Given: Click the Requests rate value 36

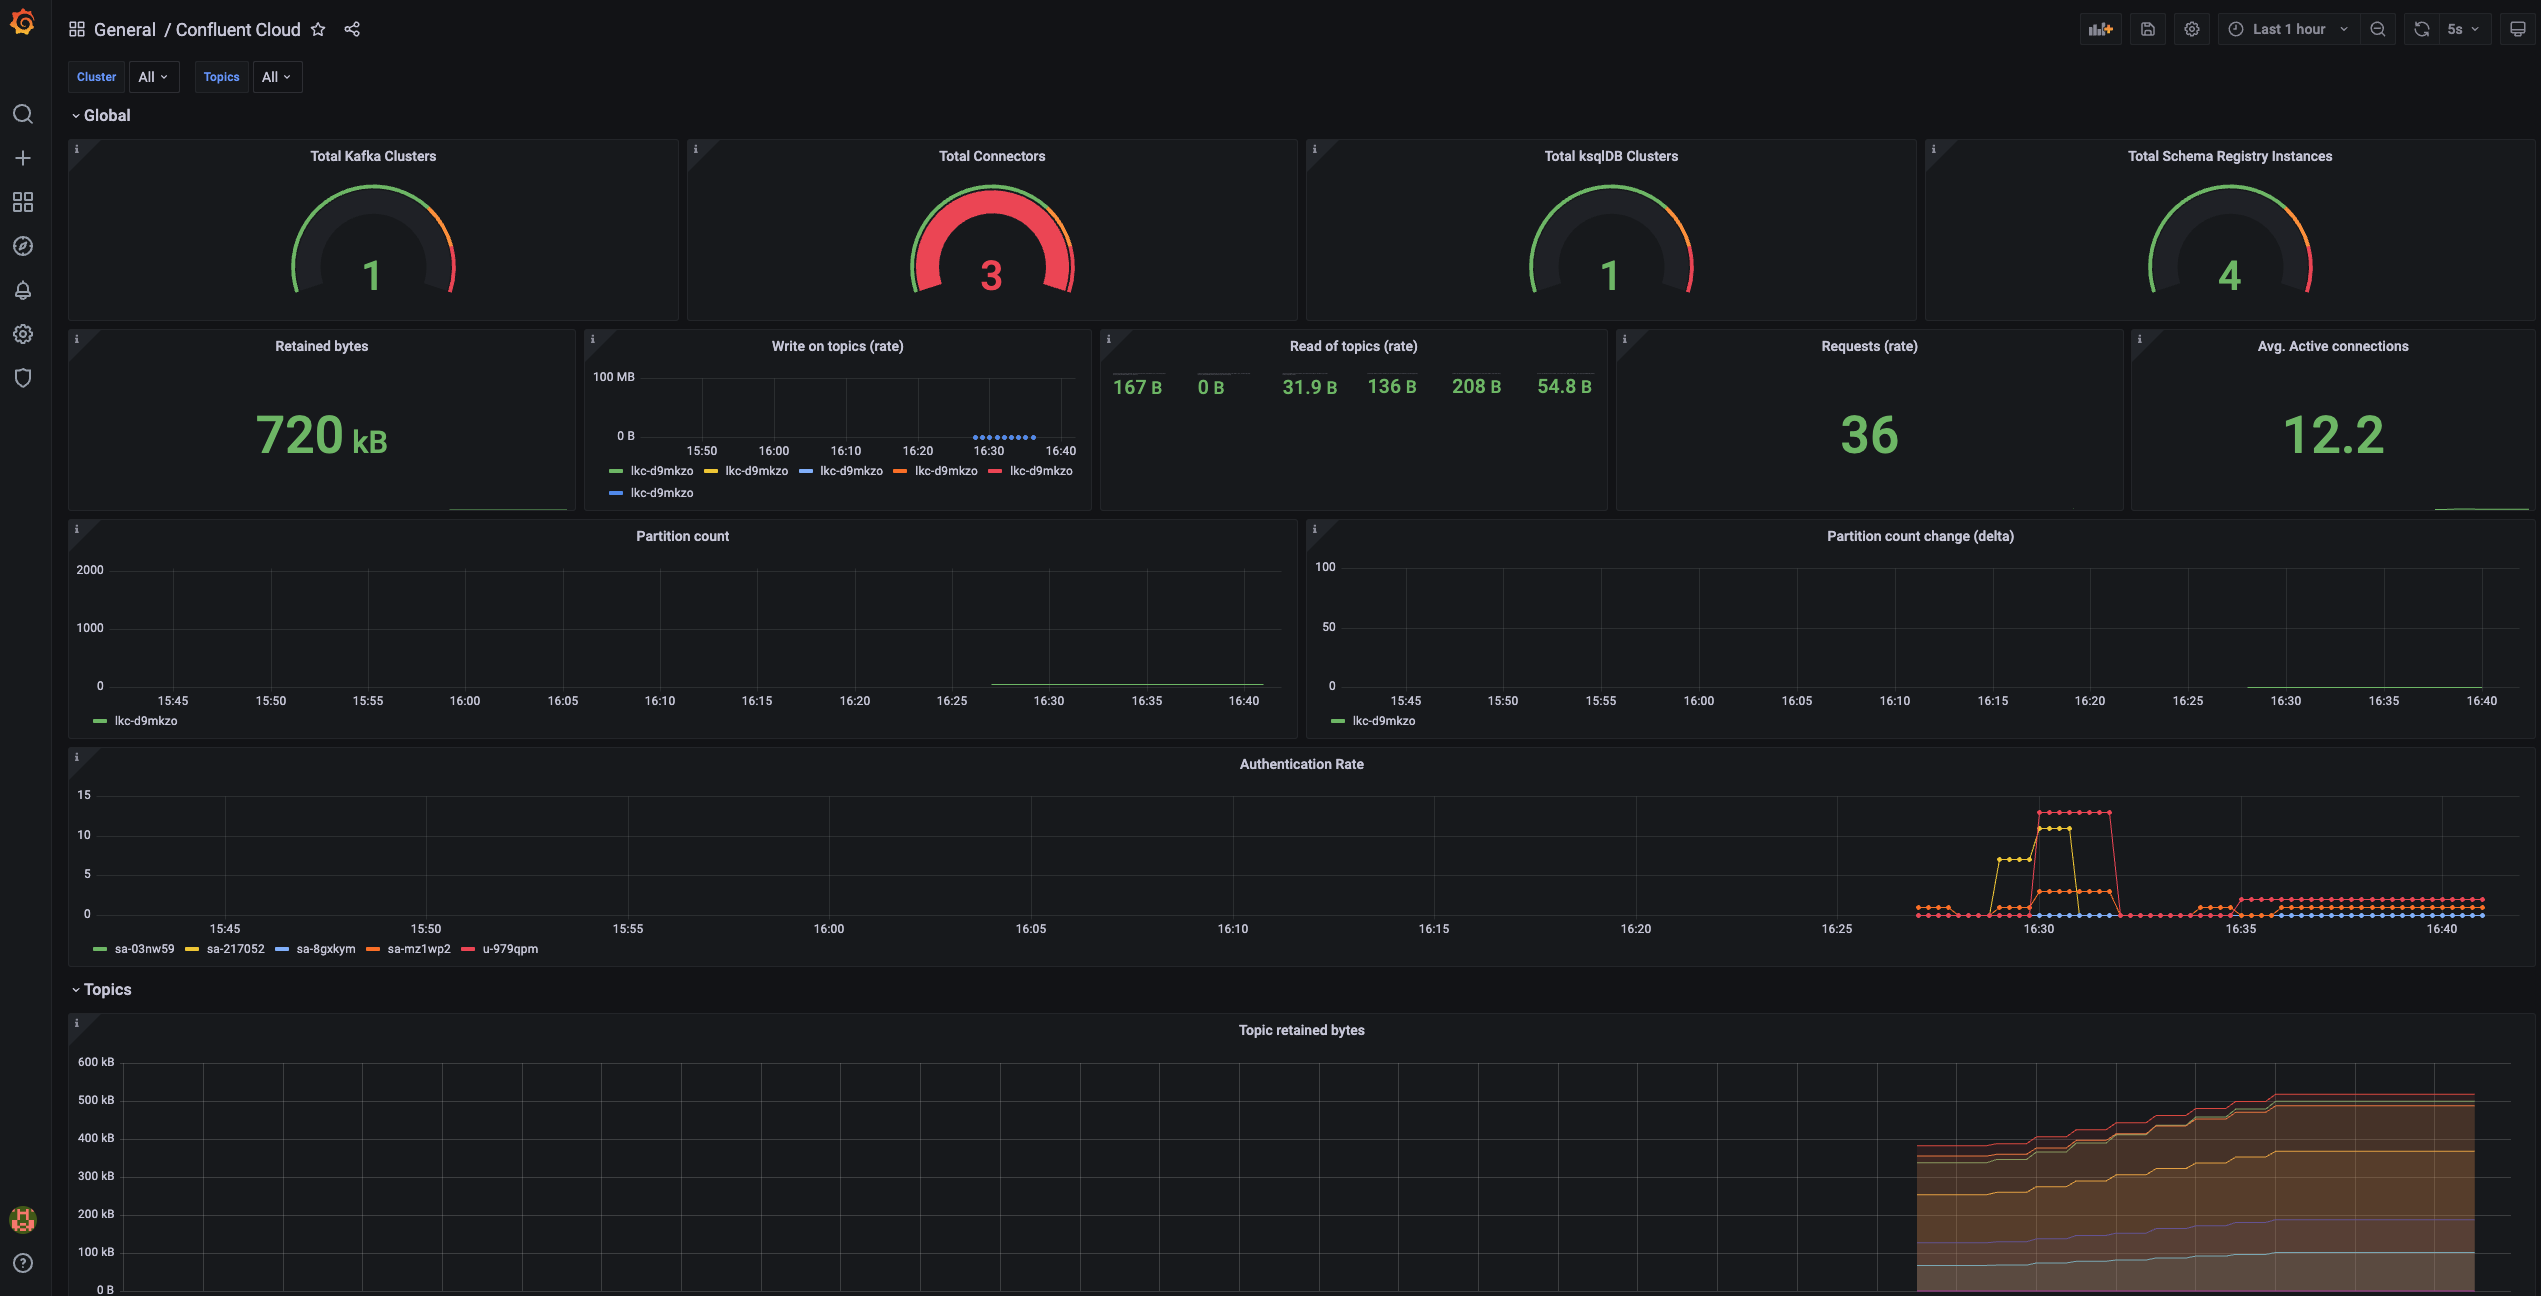Looking at the screenshot, I should 1869,435.
